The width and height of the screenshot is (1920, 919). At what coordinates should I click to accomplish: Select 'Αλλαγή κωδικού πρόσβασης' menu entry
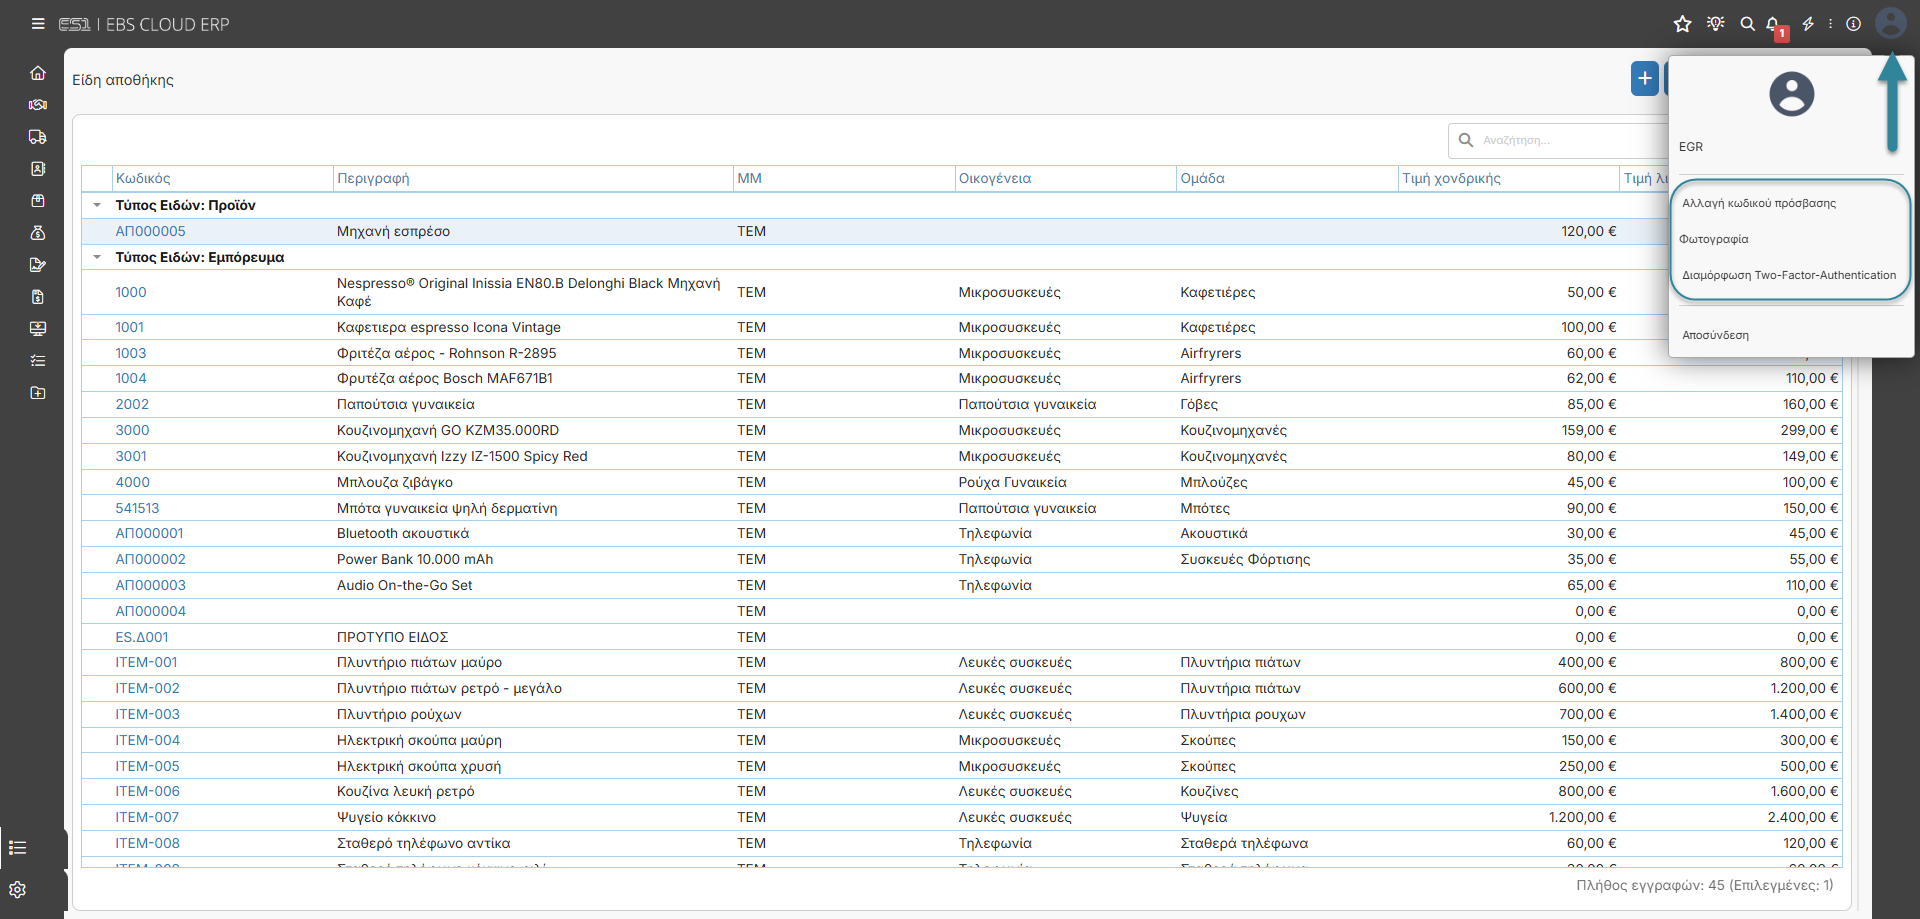(1759, 203)
